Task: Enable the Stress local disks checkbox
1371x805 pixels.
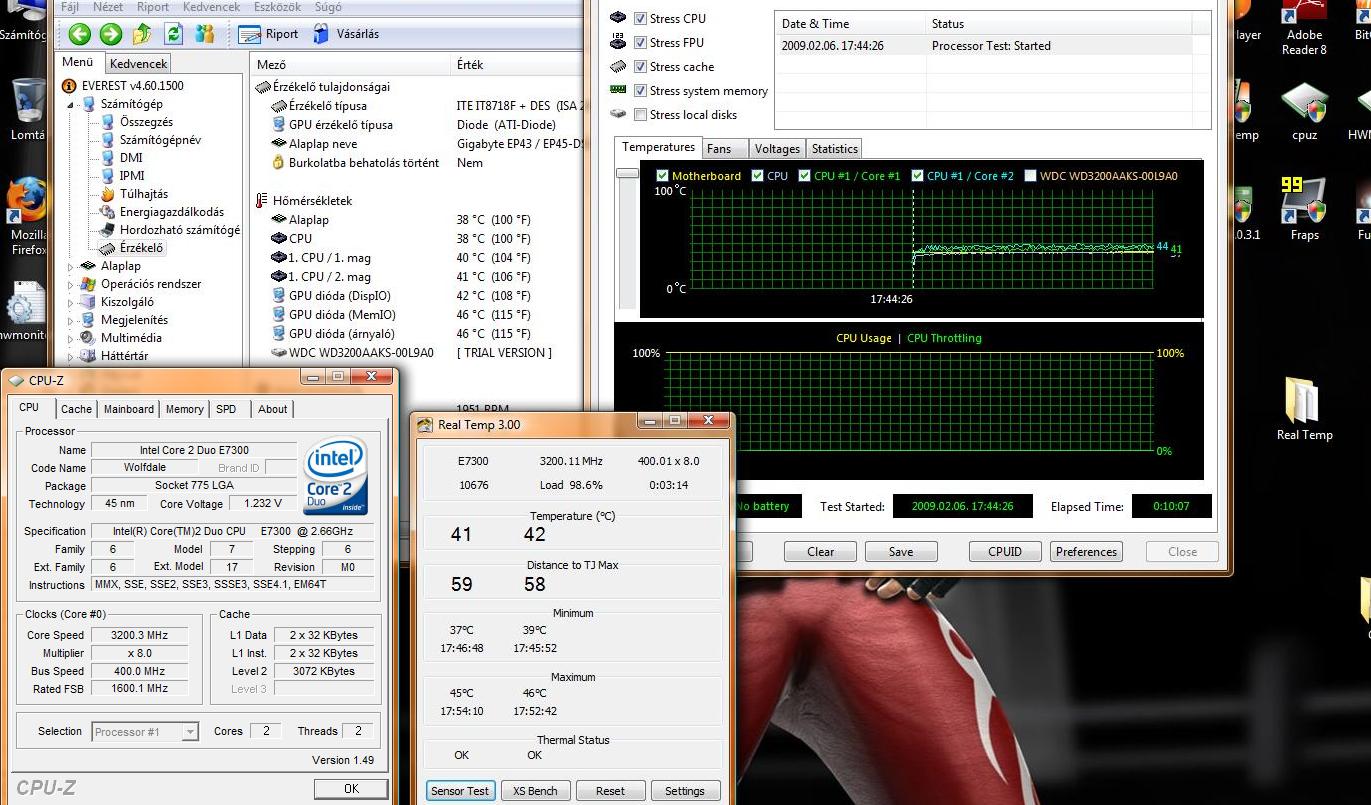Action: pyautogui.click(x=640, y=114)
